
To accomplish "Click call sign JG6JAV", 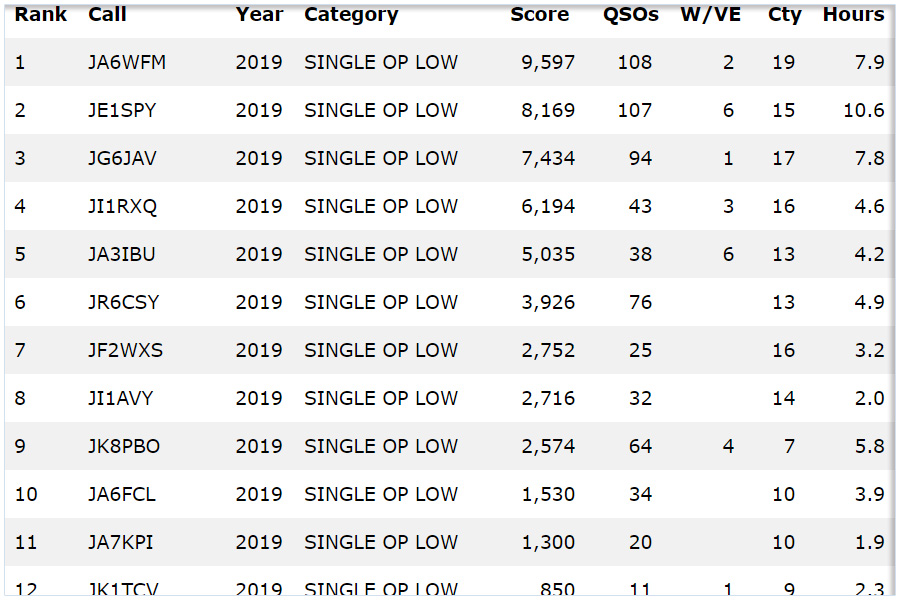I will pos(122,158).
